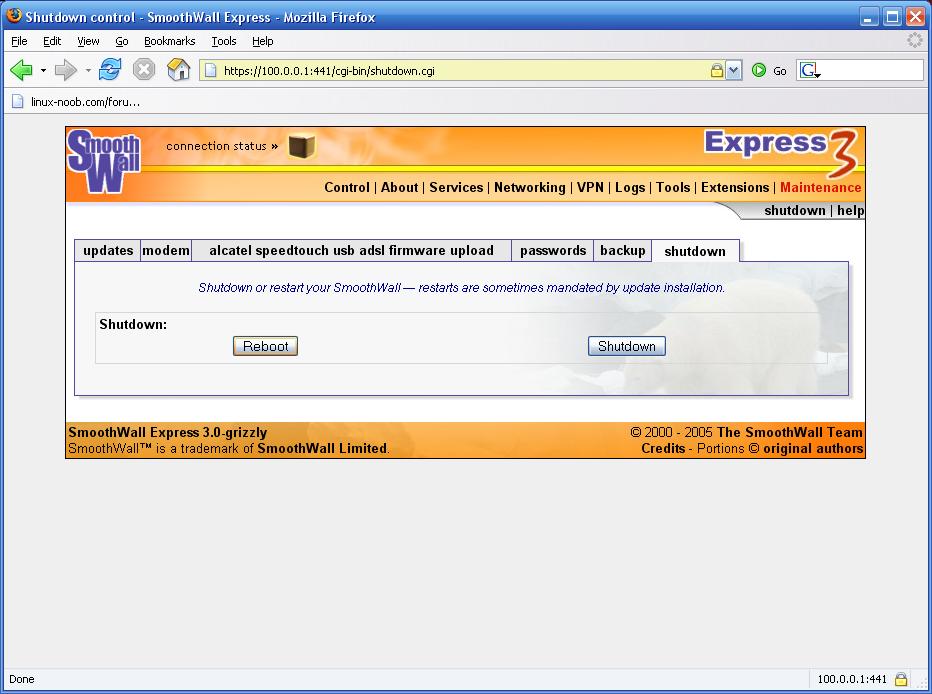This screenshot has height=694, width=932.
Task: Reload the page with the refresh icon
Action: click(x=110, y=70)
